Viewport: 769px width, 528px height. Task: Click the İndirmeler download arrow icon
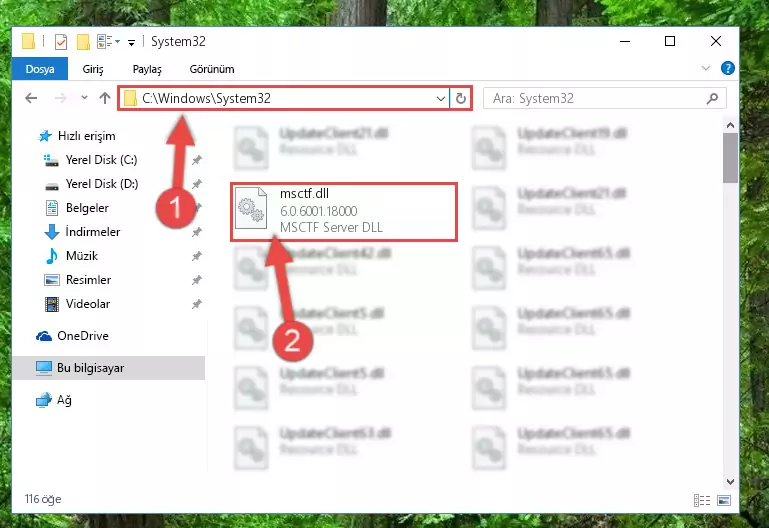[51, 232]
